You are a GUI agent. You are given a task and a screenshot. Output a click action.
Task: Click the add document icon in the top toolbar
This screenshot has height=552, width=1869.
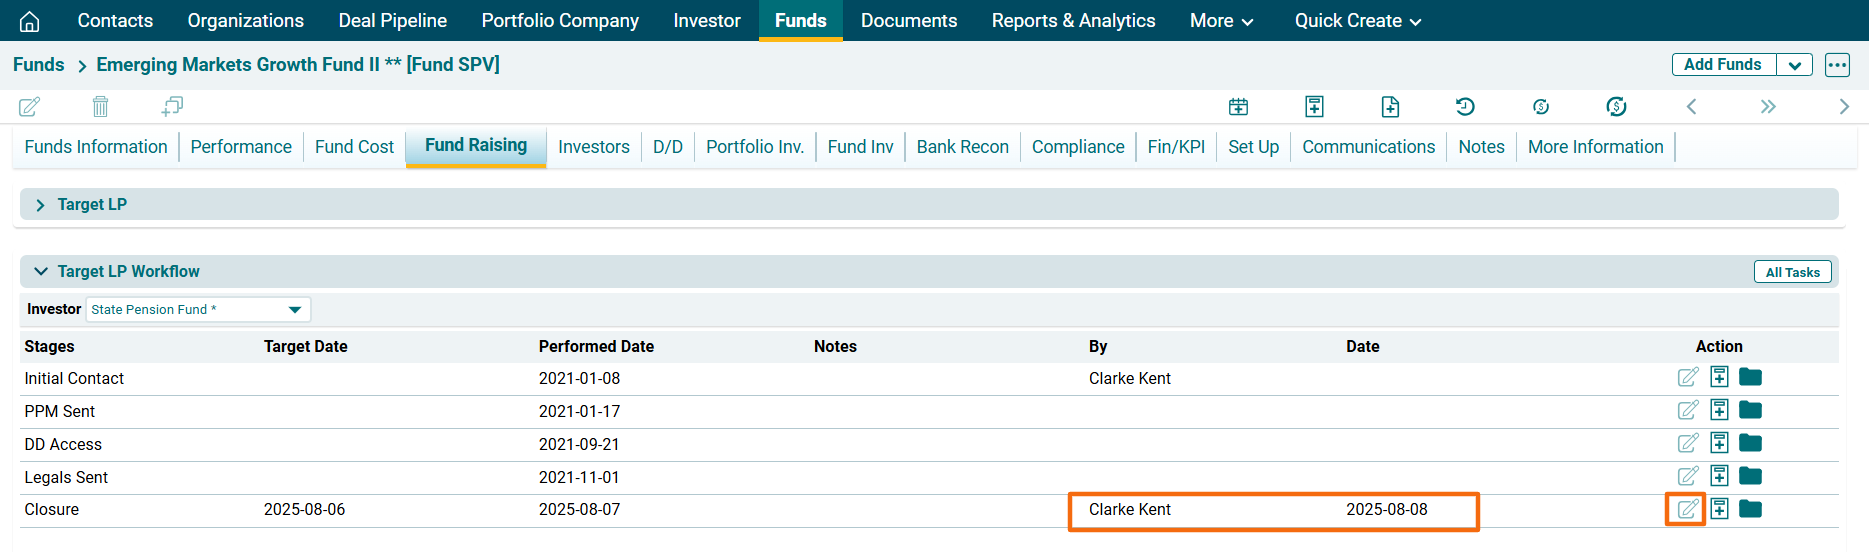point(1390,106)
